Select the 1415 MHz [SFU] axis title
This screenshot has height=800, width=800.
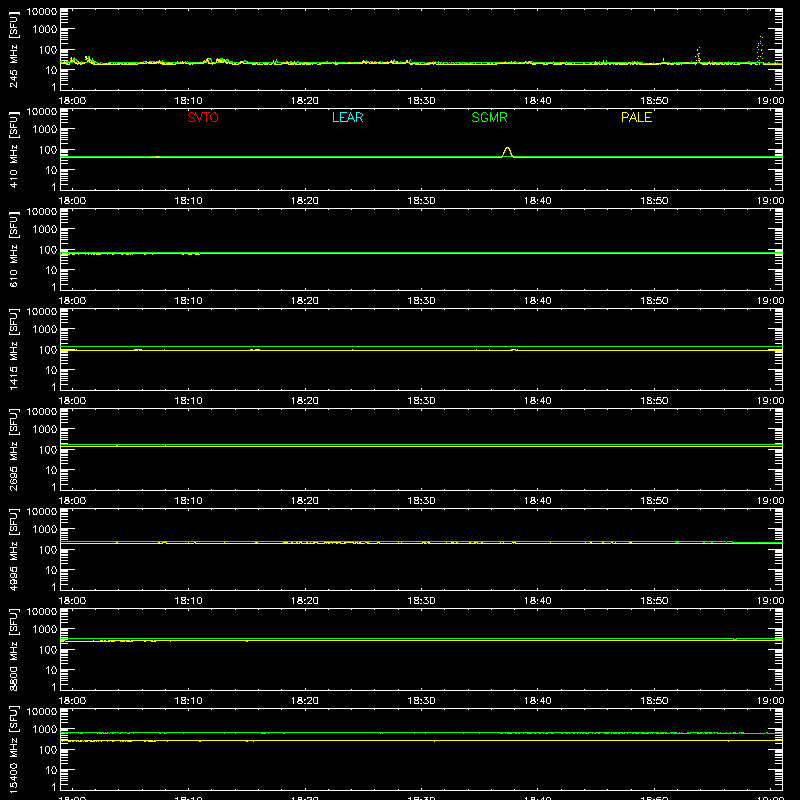14,349
